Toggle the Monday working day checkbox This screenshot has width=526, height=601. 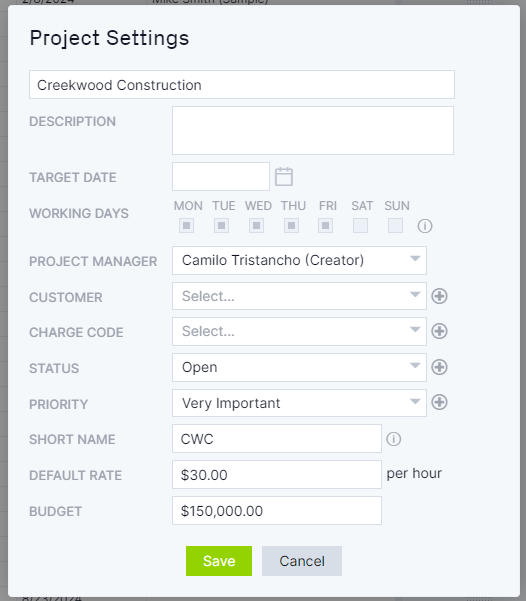pyautogui.click(x=187, y=225)
